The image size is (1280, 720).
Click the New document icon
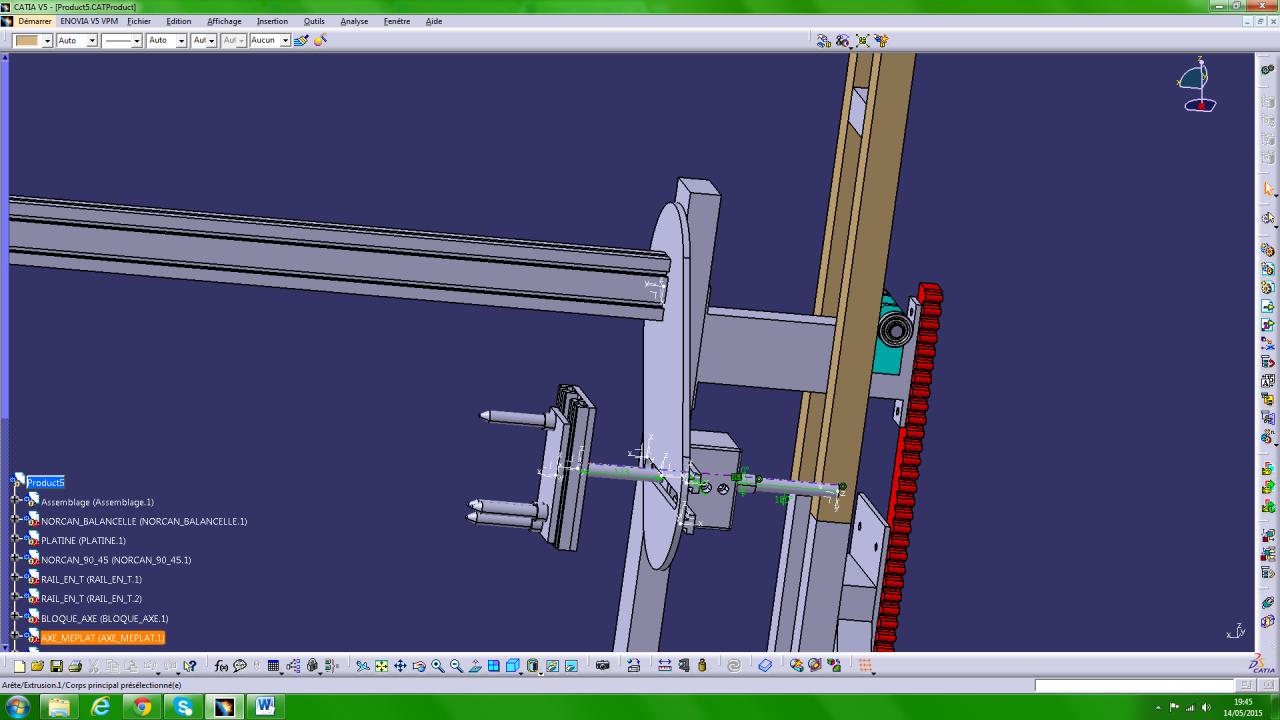tap(19, 666)
